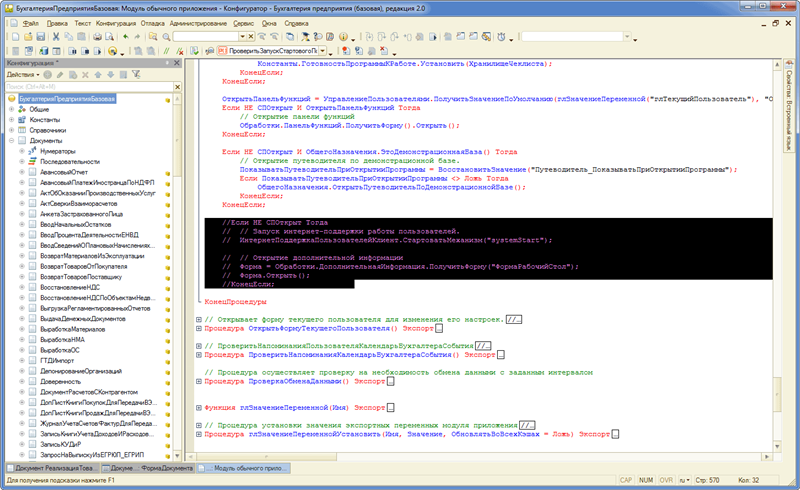
Task: Click the Save icon in the toolbar
Action: click(x=39, y=36)
